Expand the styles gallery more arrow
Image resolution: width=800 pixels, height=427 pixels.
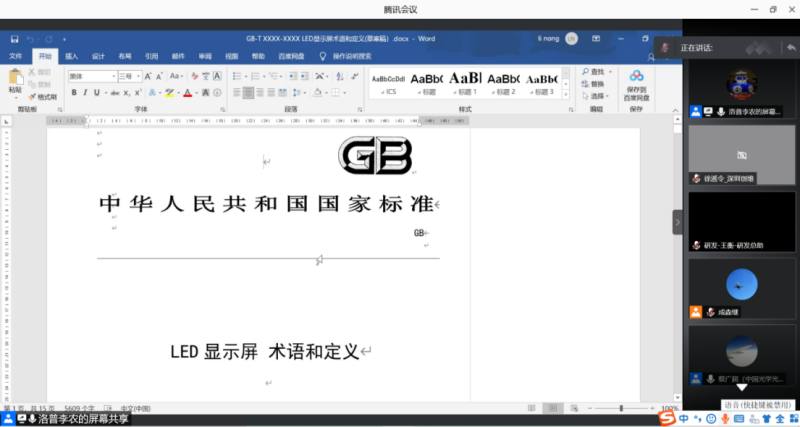pos(565,94)
